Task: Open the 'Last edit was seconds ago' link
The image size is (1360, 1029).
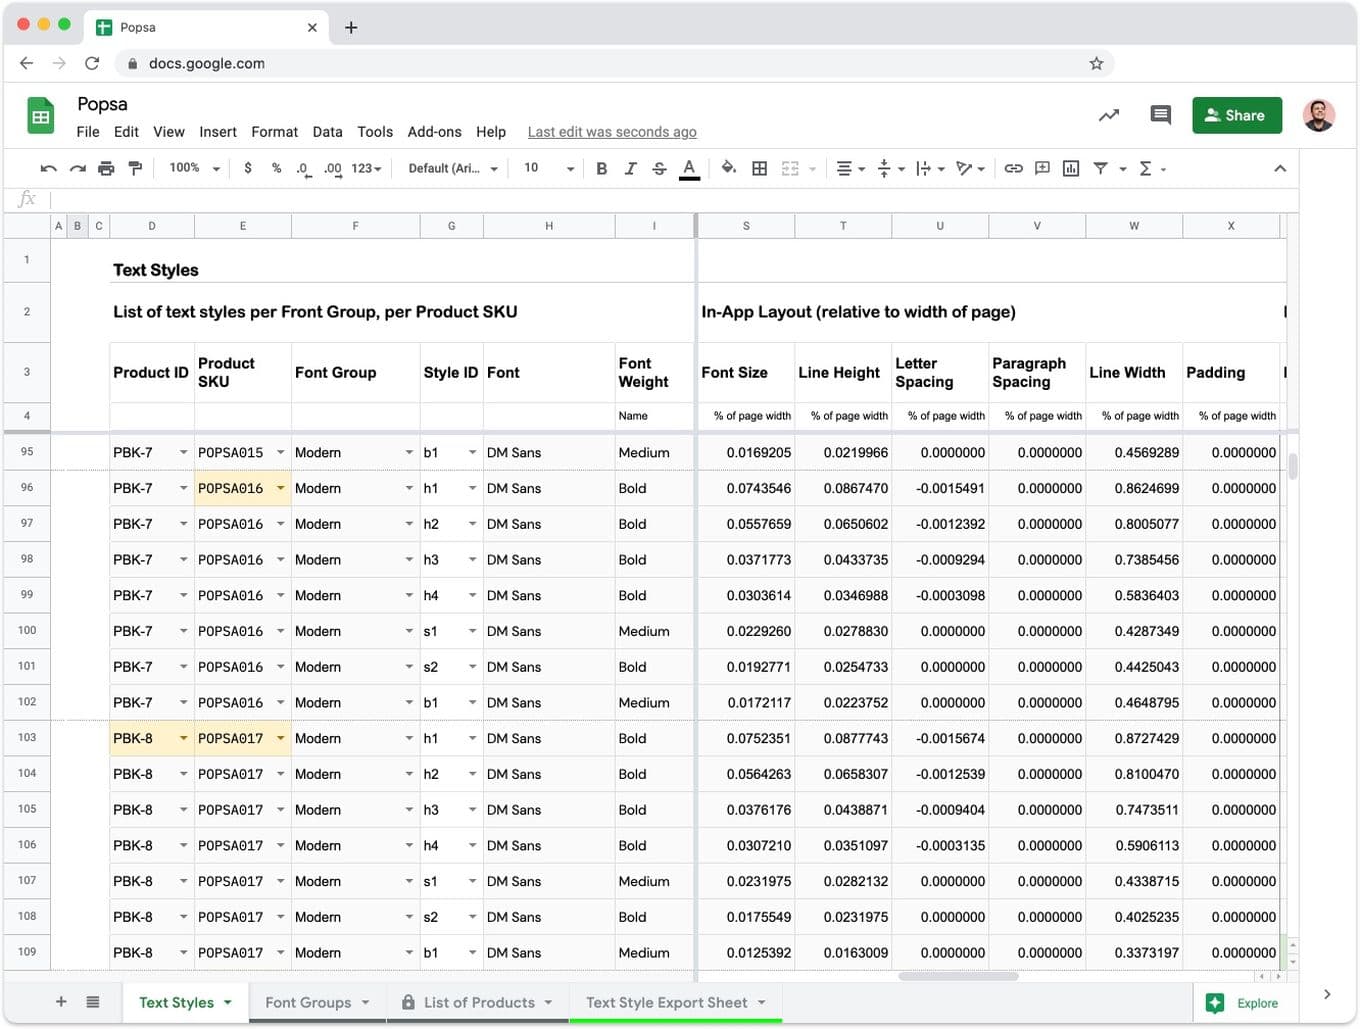Action: click(612, 132)
